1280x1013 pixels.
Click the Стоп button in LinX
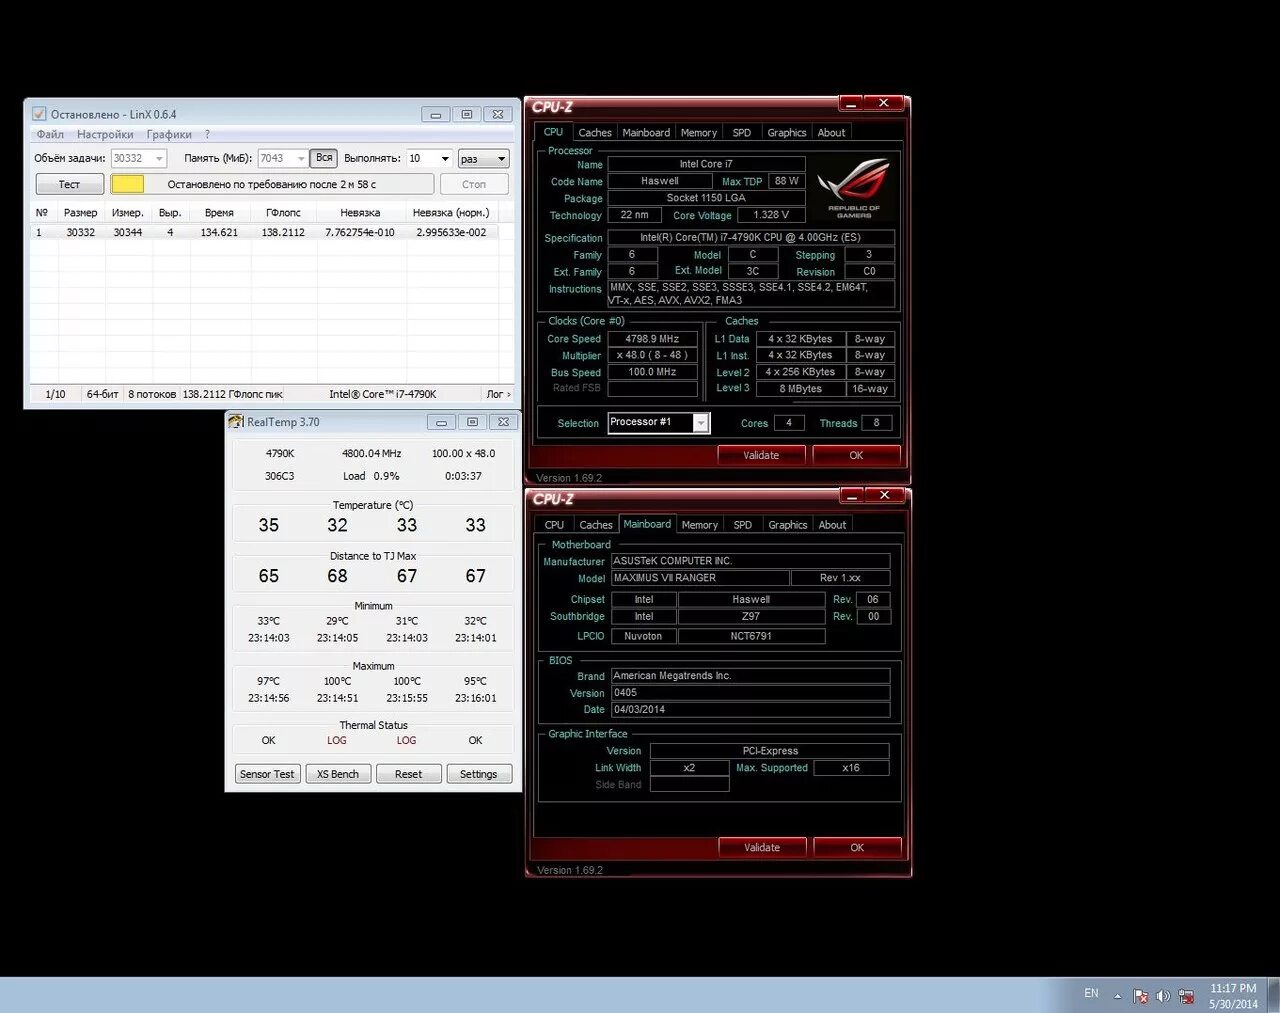click(474, 184)
